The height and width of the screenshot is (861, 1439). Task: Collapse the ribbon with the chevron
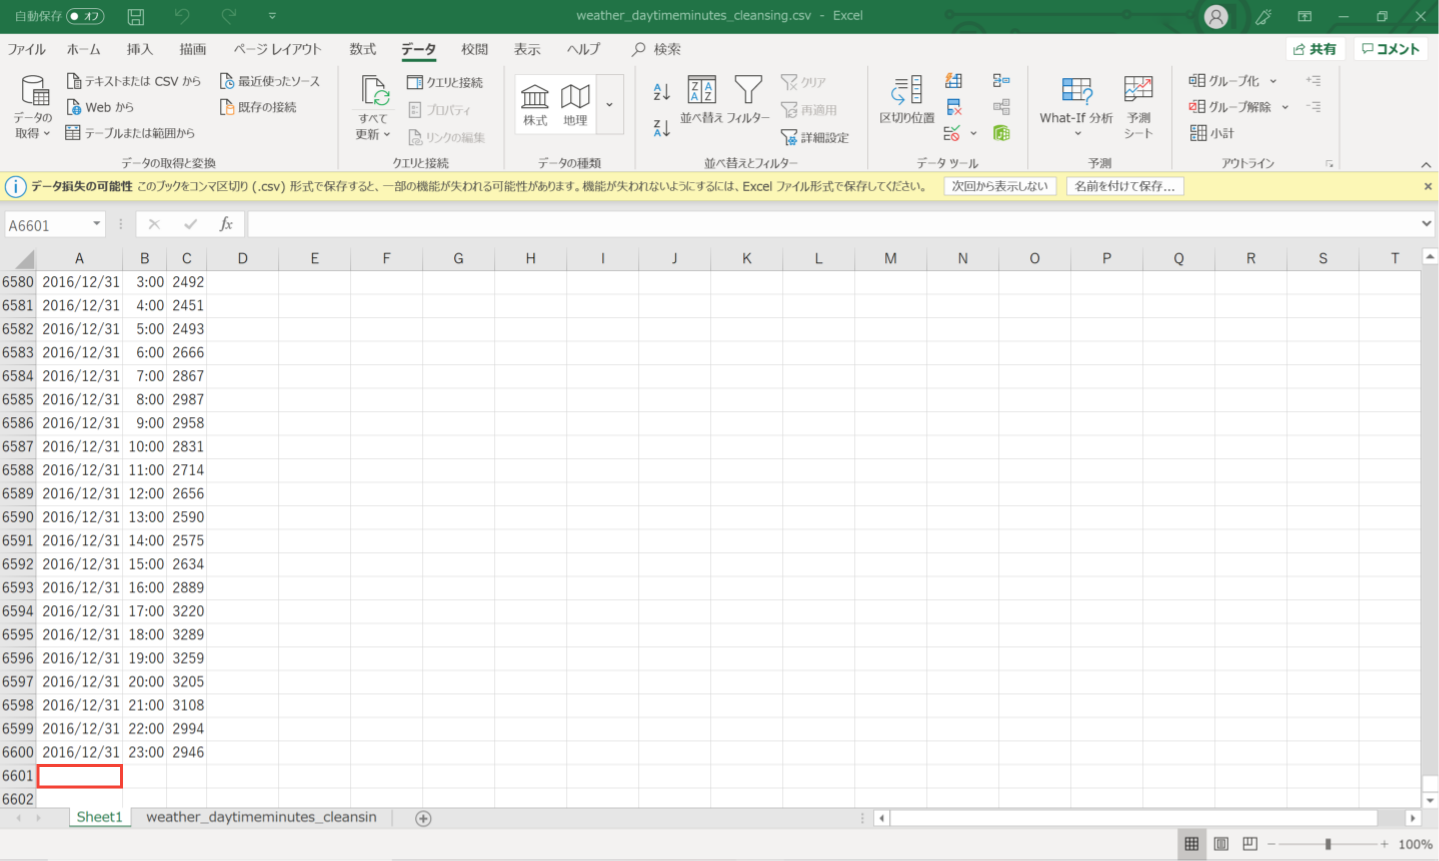click(1426, 164)
